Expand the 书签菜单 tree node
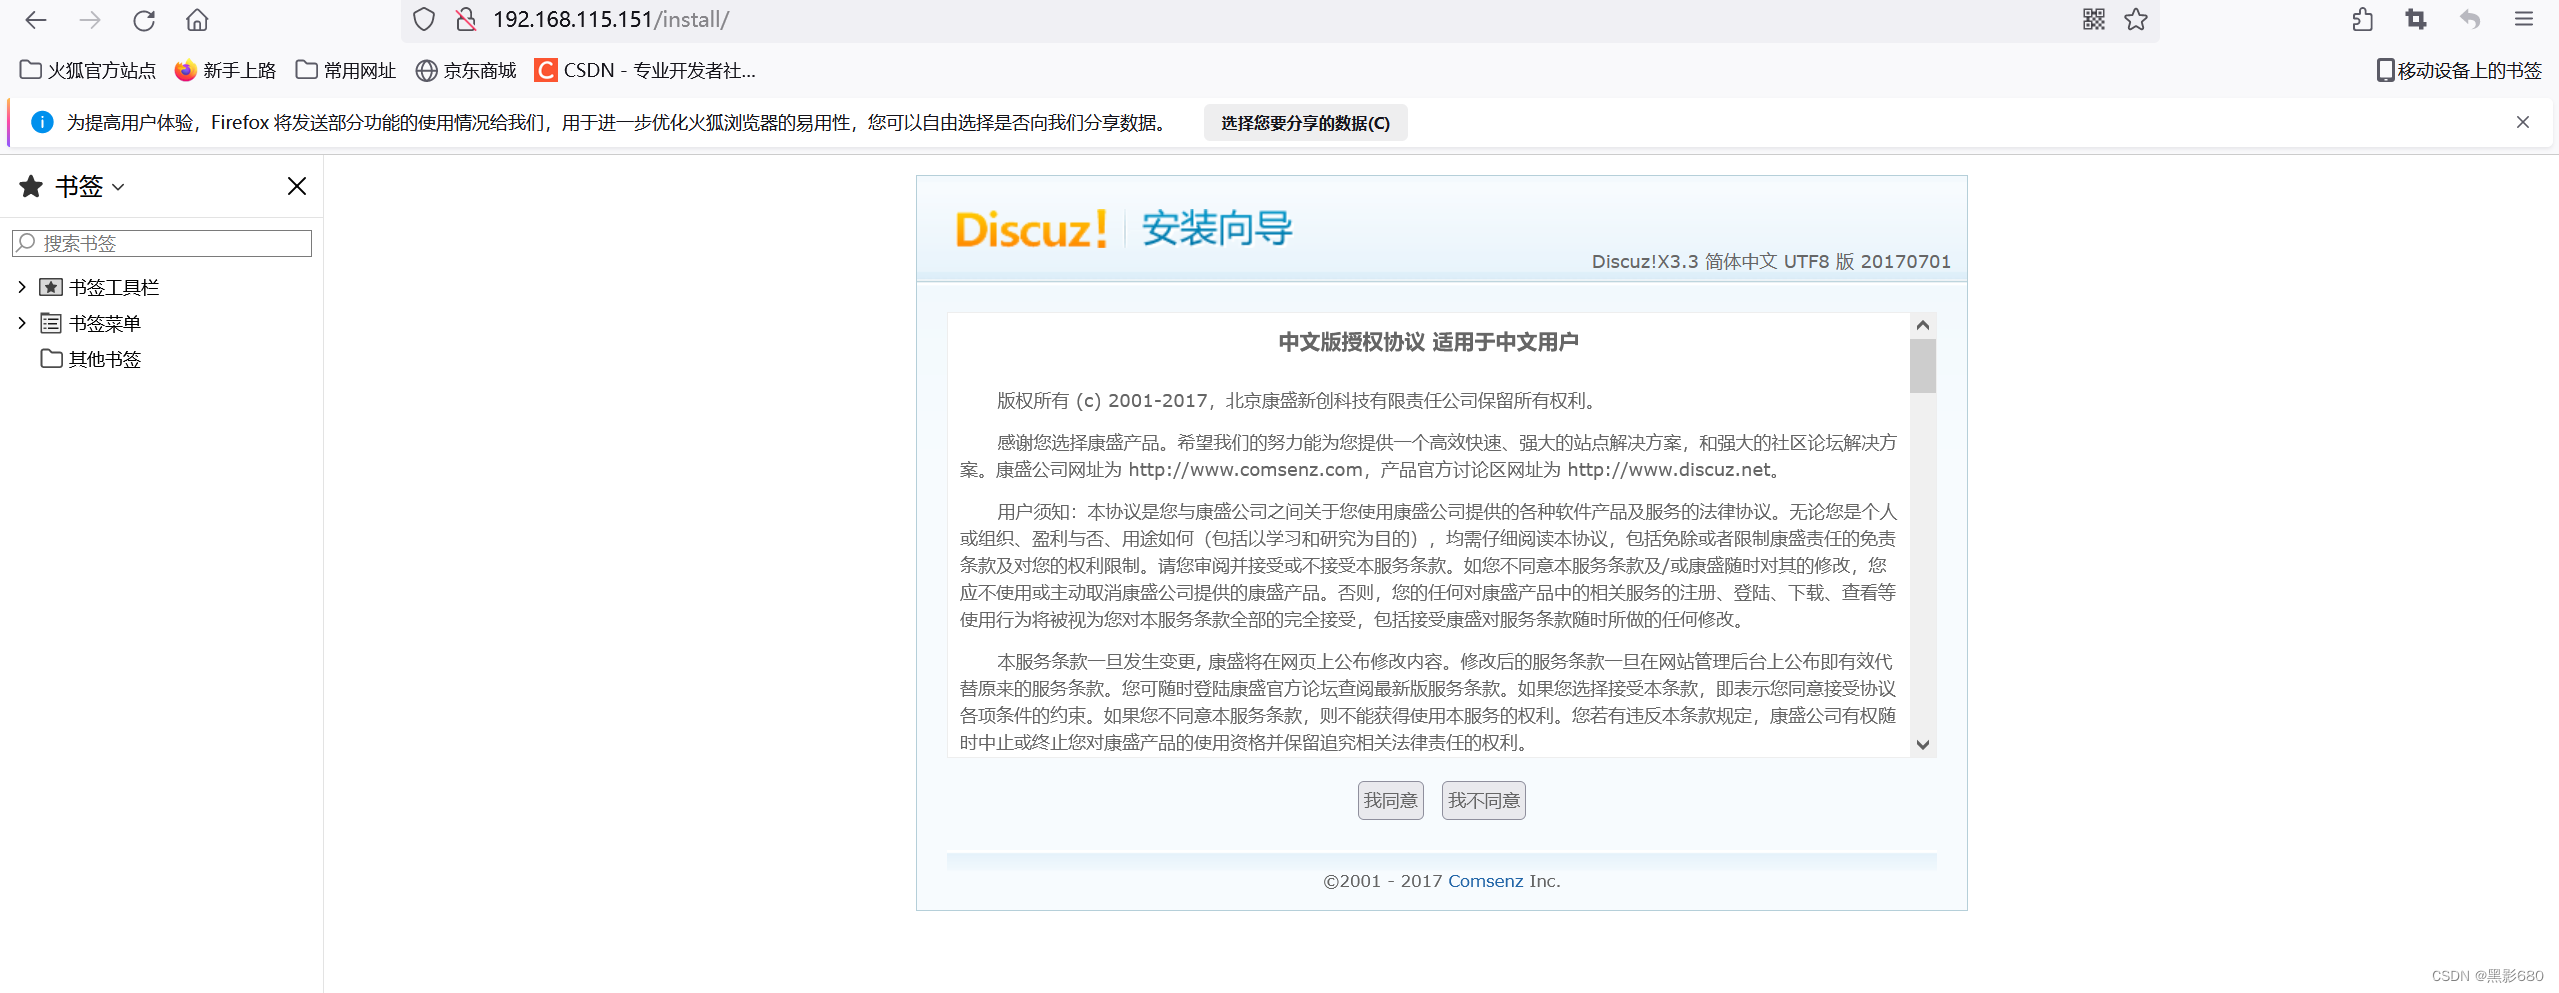This screenshot has width=2559, height=993. pos(22,323)
